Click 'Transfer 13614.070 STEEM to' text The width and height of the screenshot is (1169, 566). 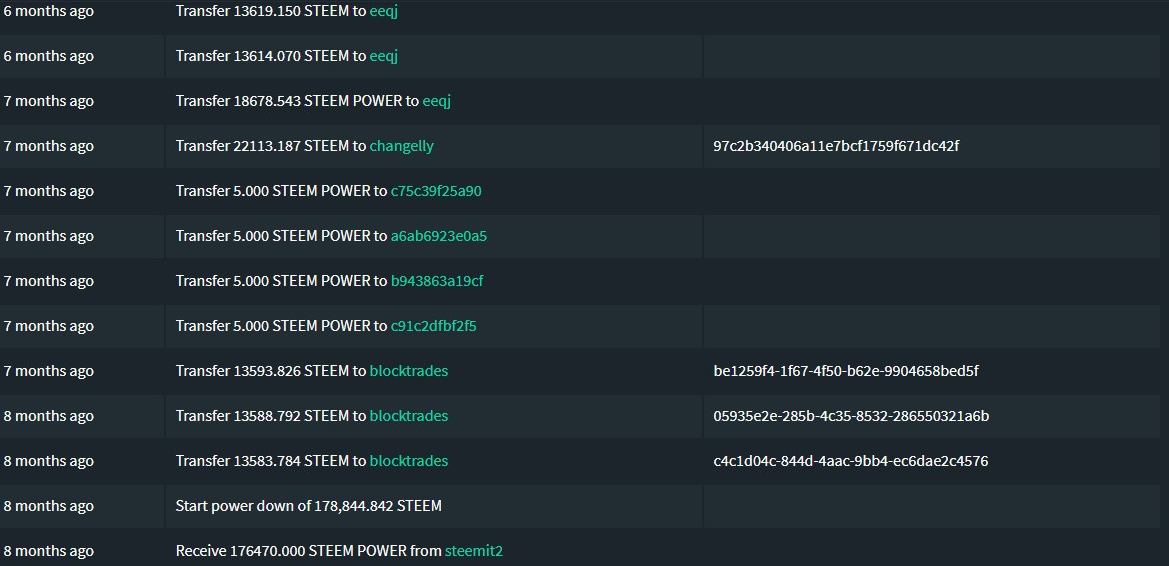point(271,56)
